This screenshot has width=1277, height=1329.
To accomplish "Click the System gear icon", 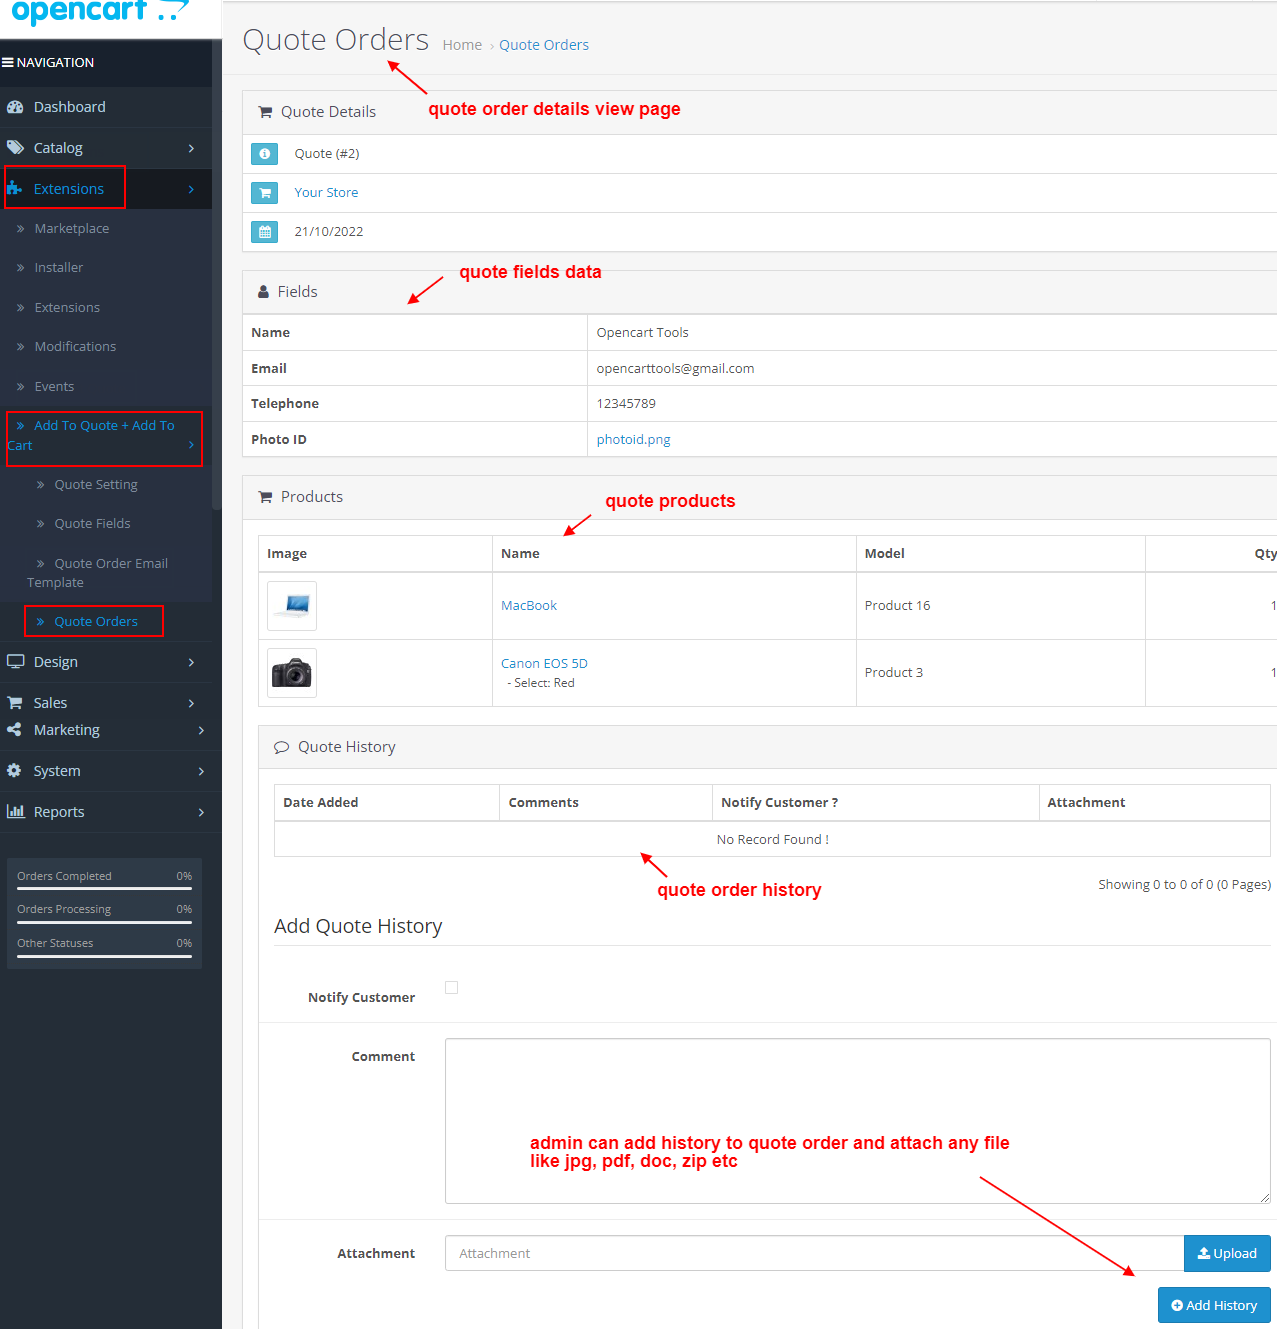I will pyautogui.click(x=14, y=771).
